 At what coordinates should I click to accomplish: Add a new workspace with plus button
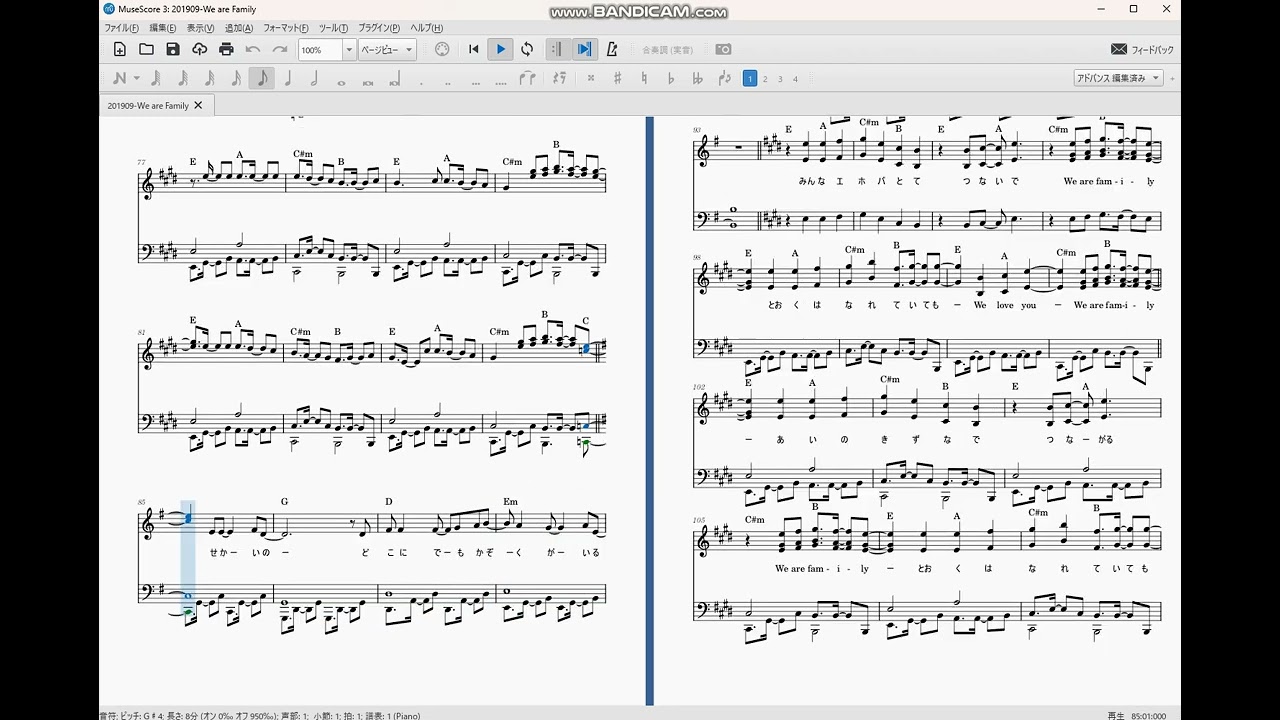coord(1172,78)
